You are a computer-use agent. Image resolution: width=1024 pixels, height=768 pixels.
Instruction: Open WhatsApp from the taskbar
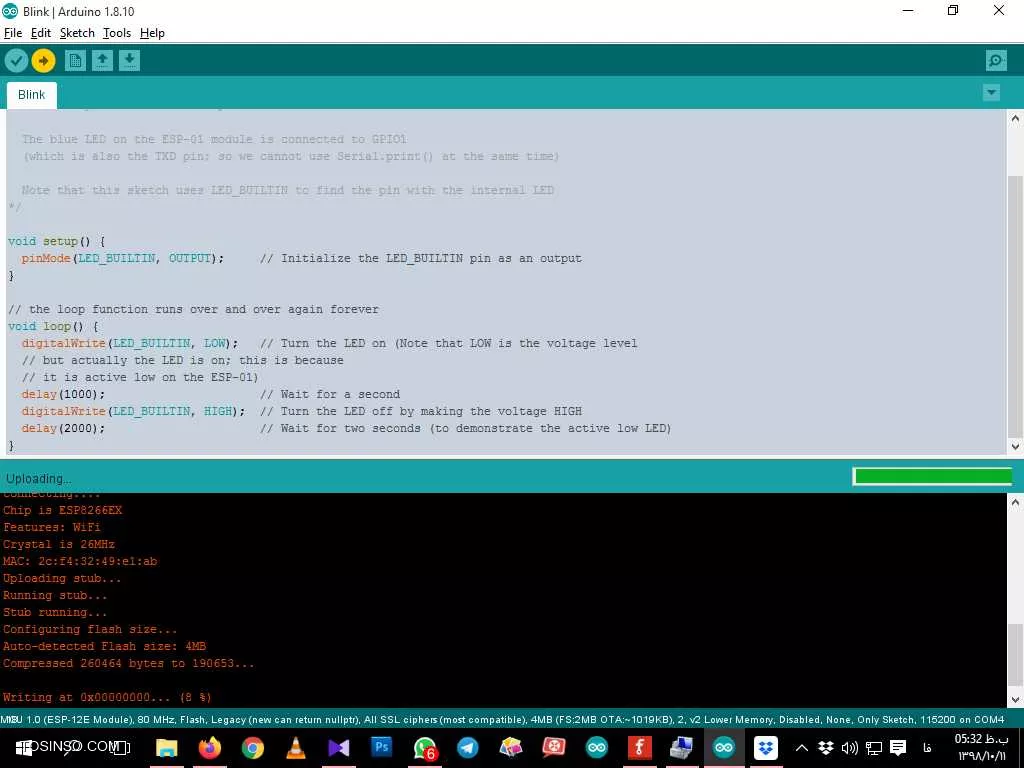(424, 748)
